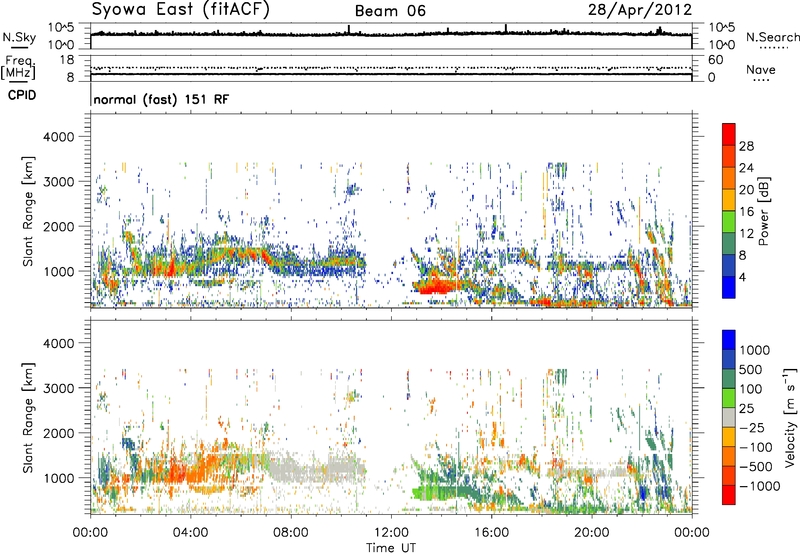Click the gray ground-scatter band near 09:00 in velocity panel
This screenshot has width=800, height=554.
316,468
